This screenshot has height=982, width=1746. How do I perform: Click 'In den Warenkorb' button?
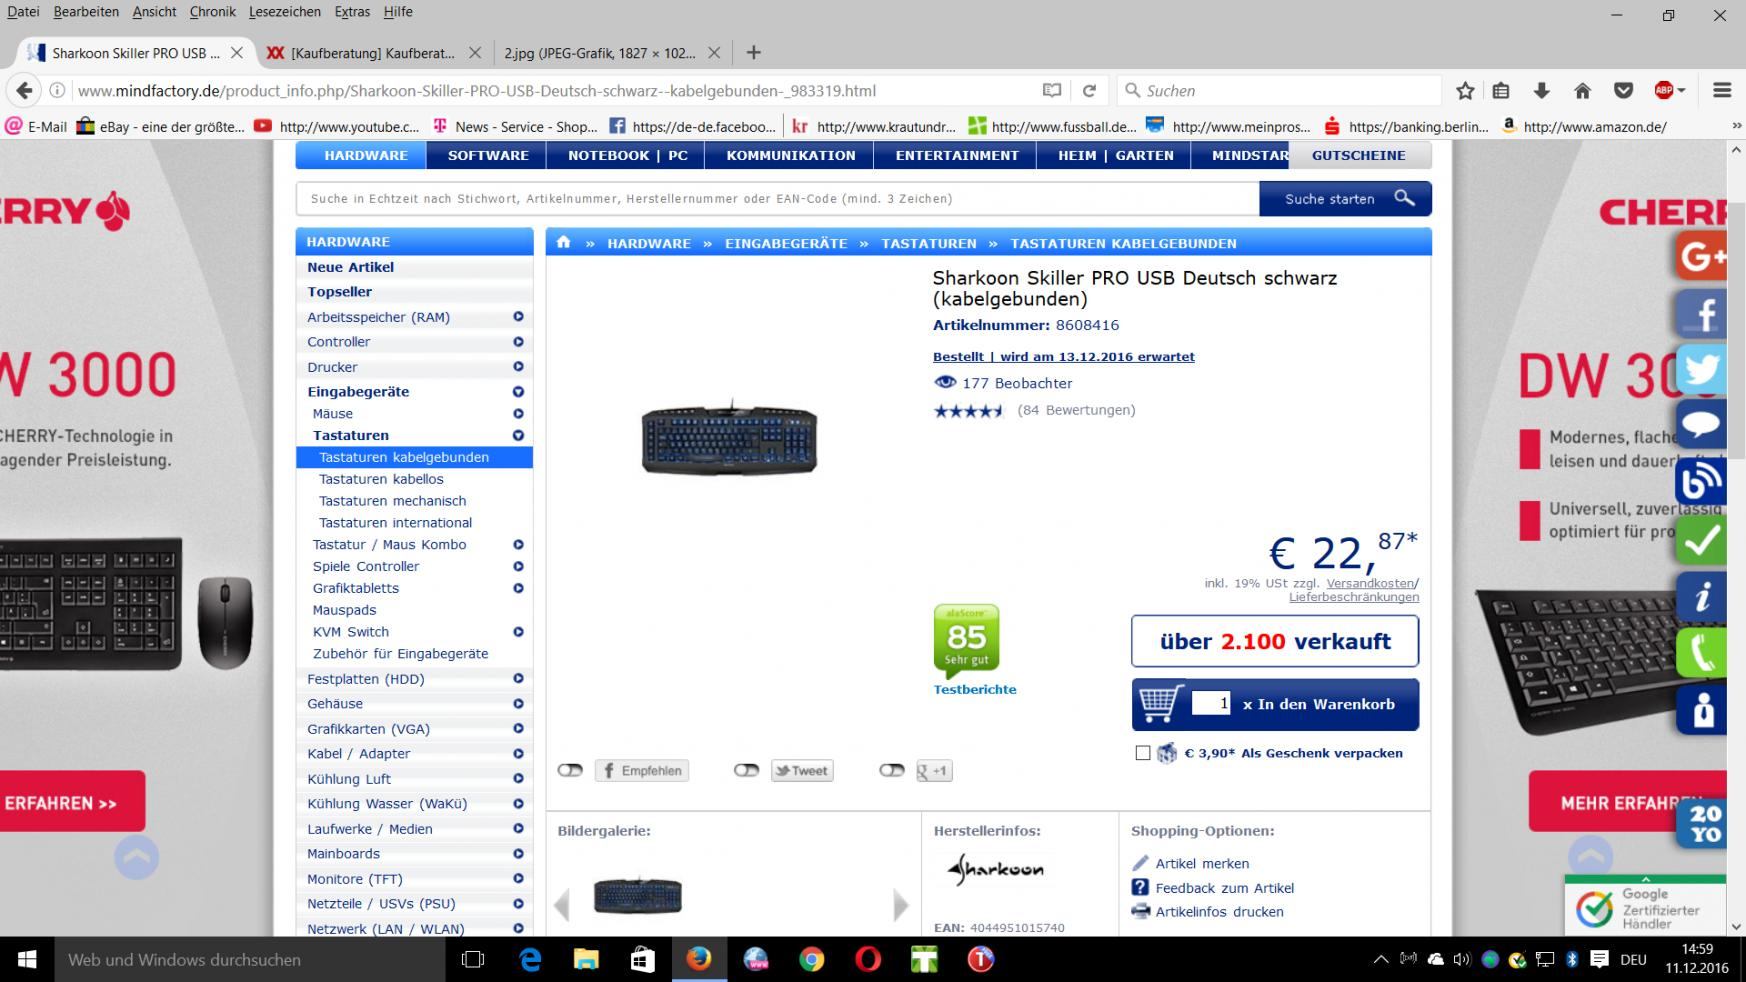point(1275,704)
